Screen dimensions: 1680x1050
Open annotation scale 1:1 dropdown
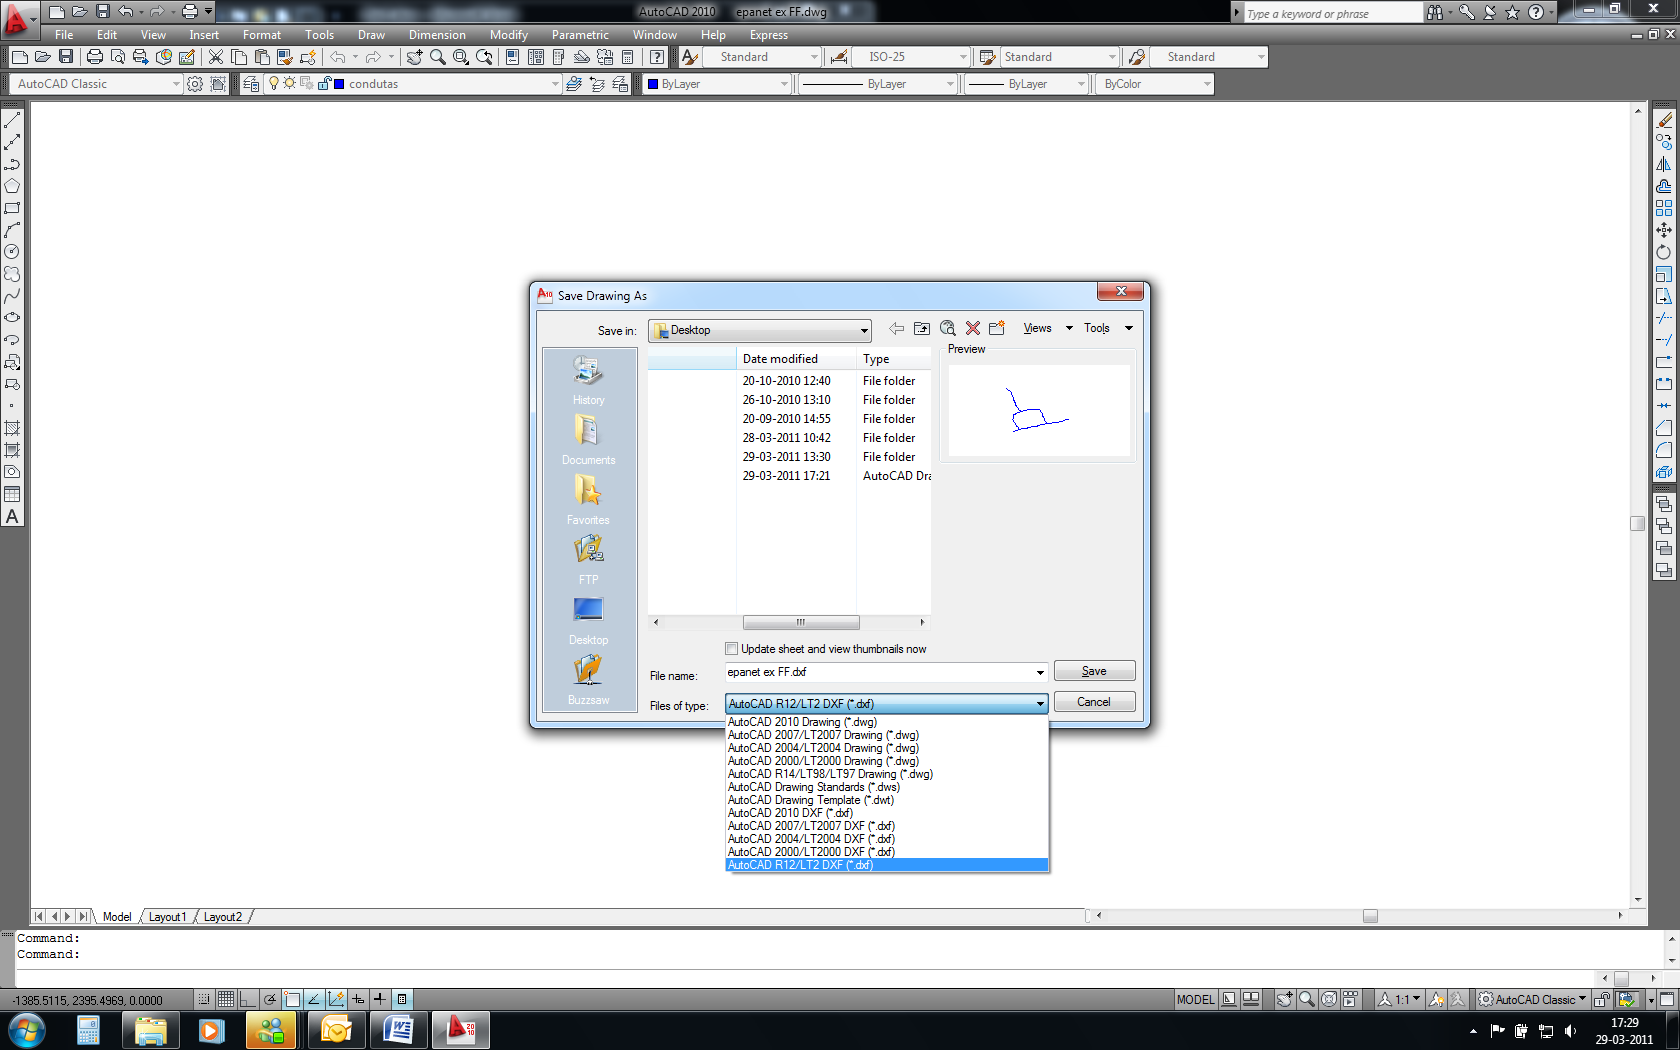point(1400,999)
